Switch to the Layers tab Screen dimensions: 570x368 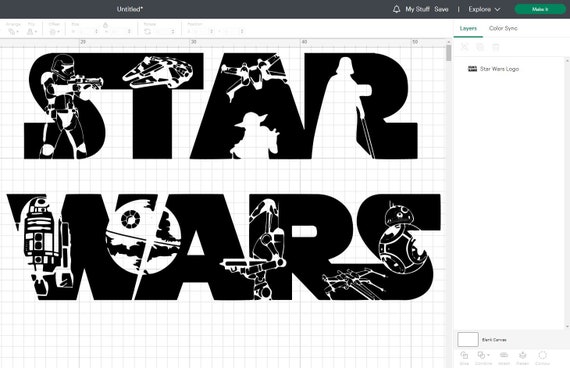pyautogui.click(x=468, y=28)
